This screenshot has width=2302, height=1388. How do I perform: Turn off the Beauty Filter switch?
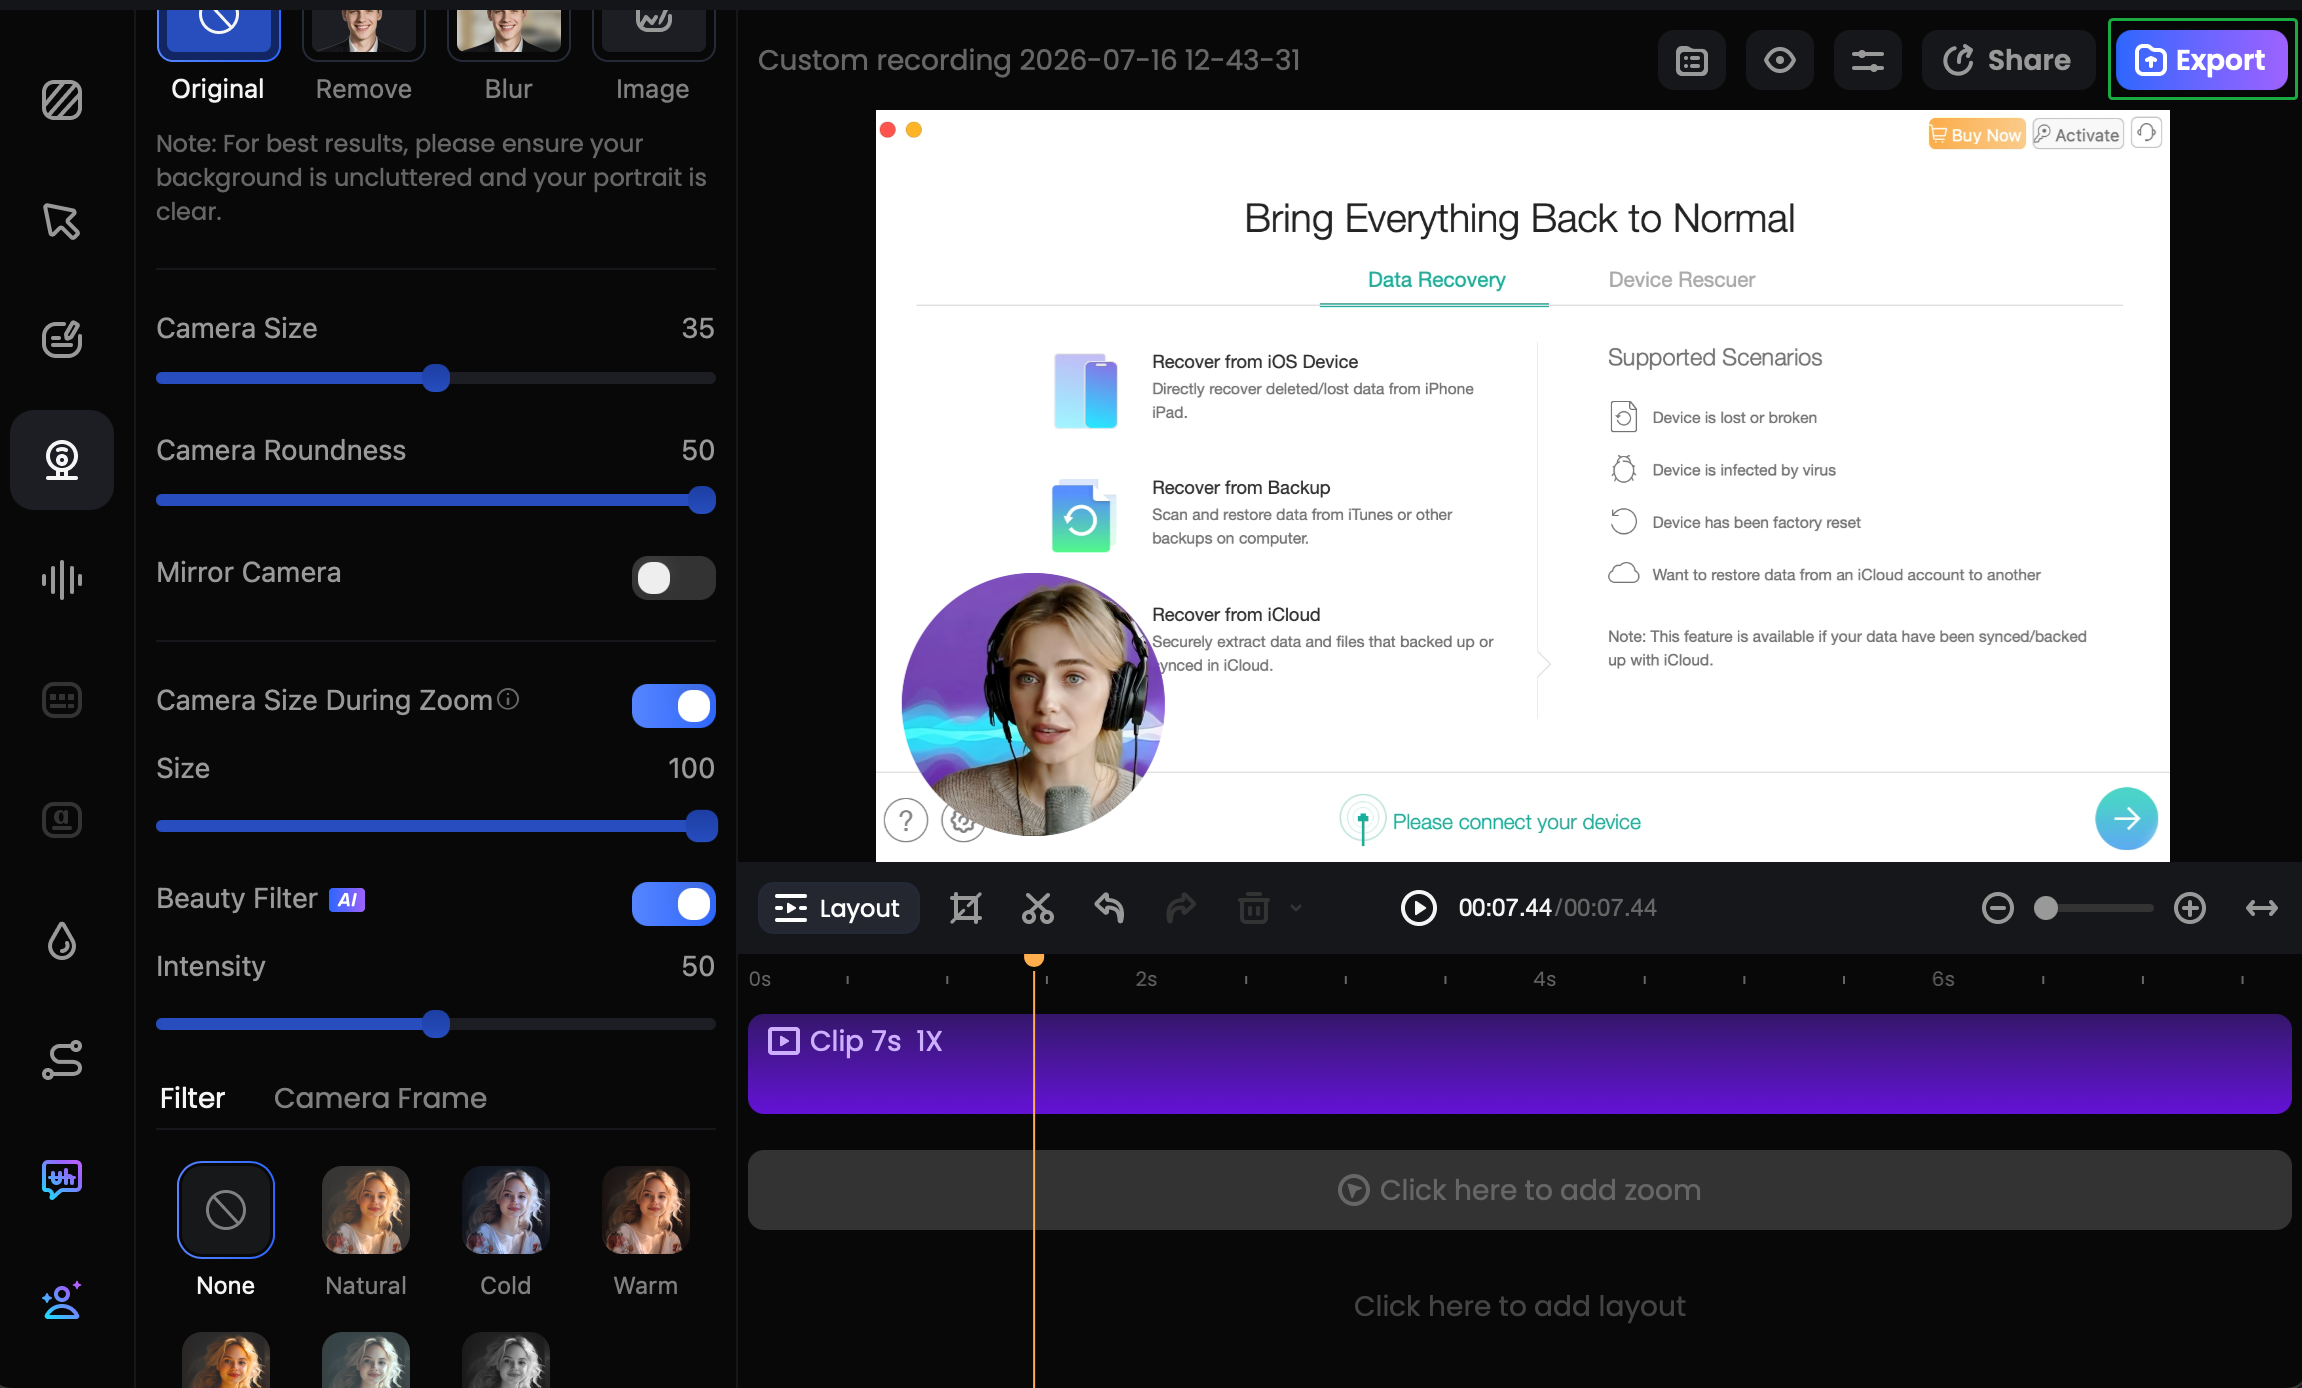pos(674,904)
